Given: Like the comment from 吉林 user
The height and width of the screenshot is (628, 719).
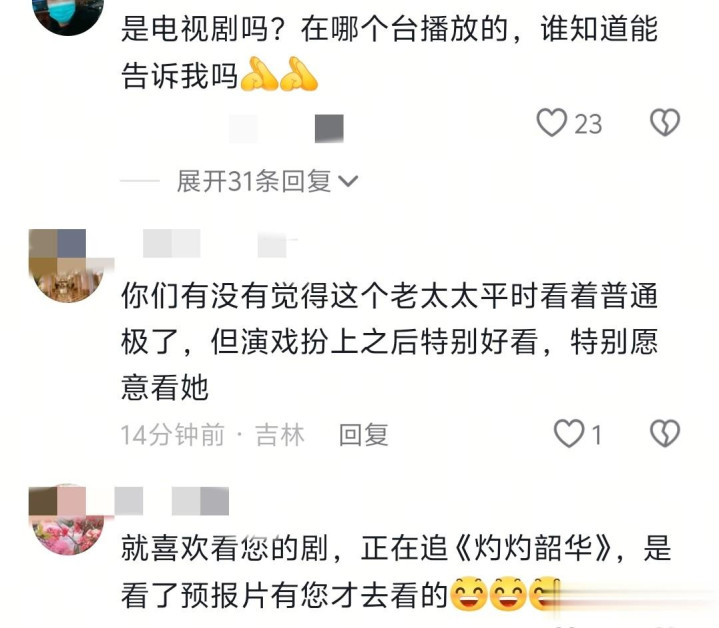Looking at the screenshot, I should click(x=569, y=434).
